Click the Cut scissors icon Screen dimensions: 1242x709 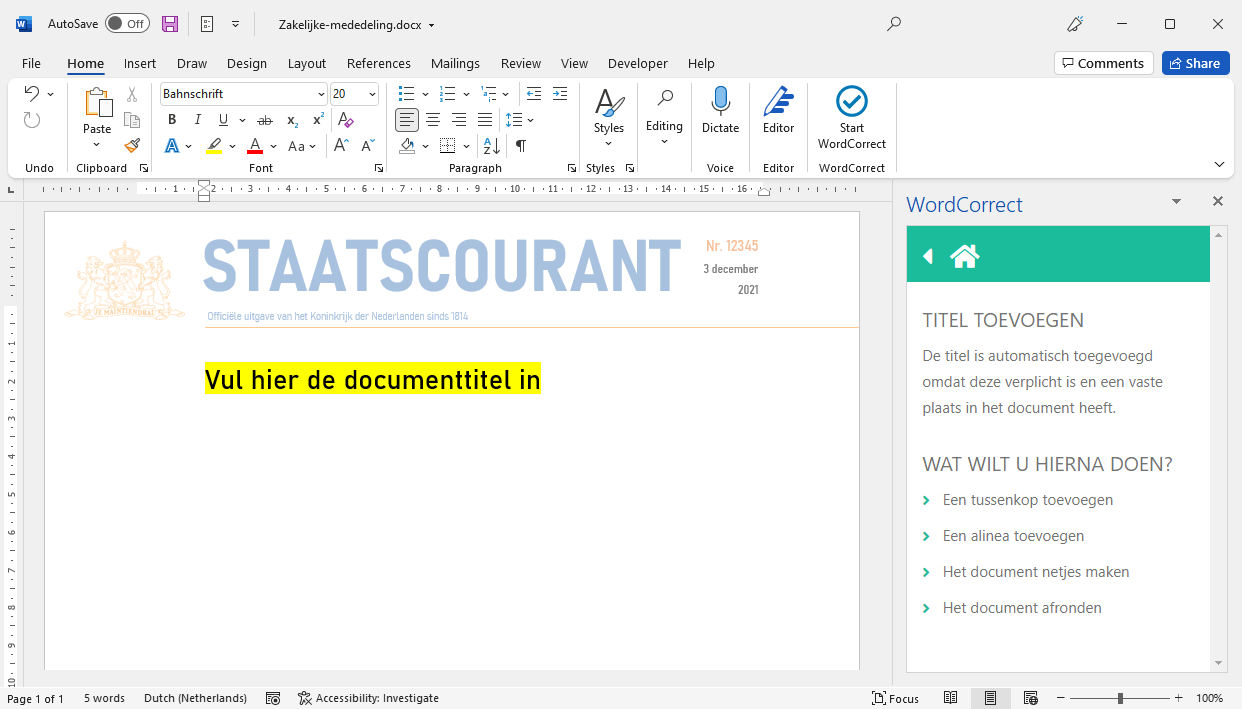point(132,94)
